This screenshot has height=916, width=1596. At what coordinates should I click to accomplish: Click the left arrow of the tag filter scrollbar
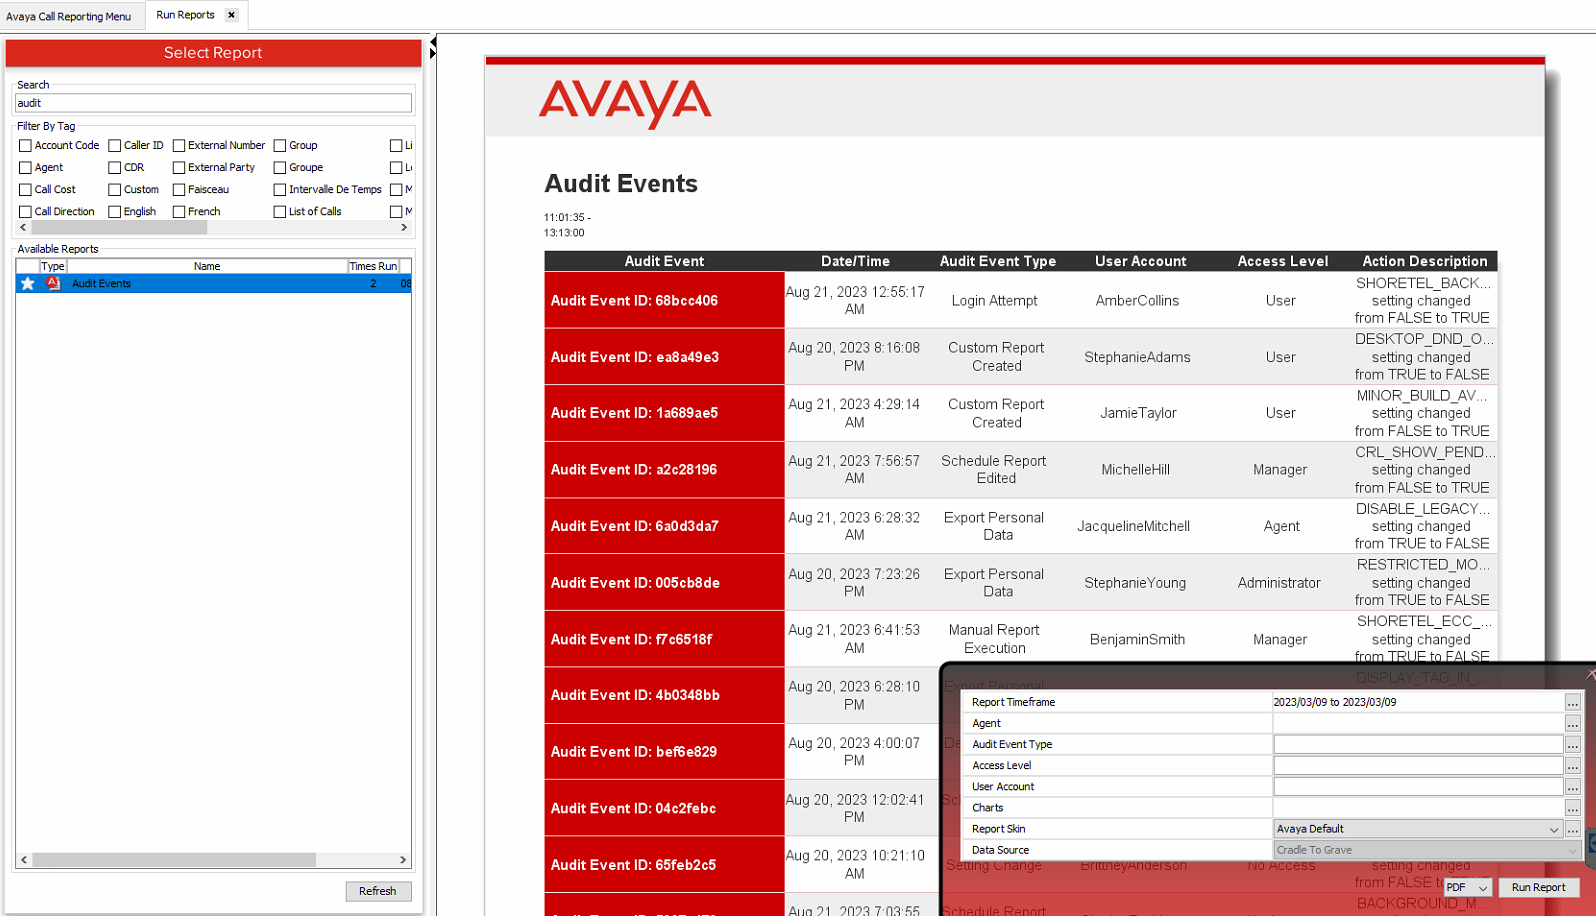pyautogui.click(x=24, y=228)
